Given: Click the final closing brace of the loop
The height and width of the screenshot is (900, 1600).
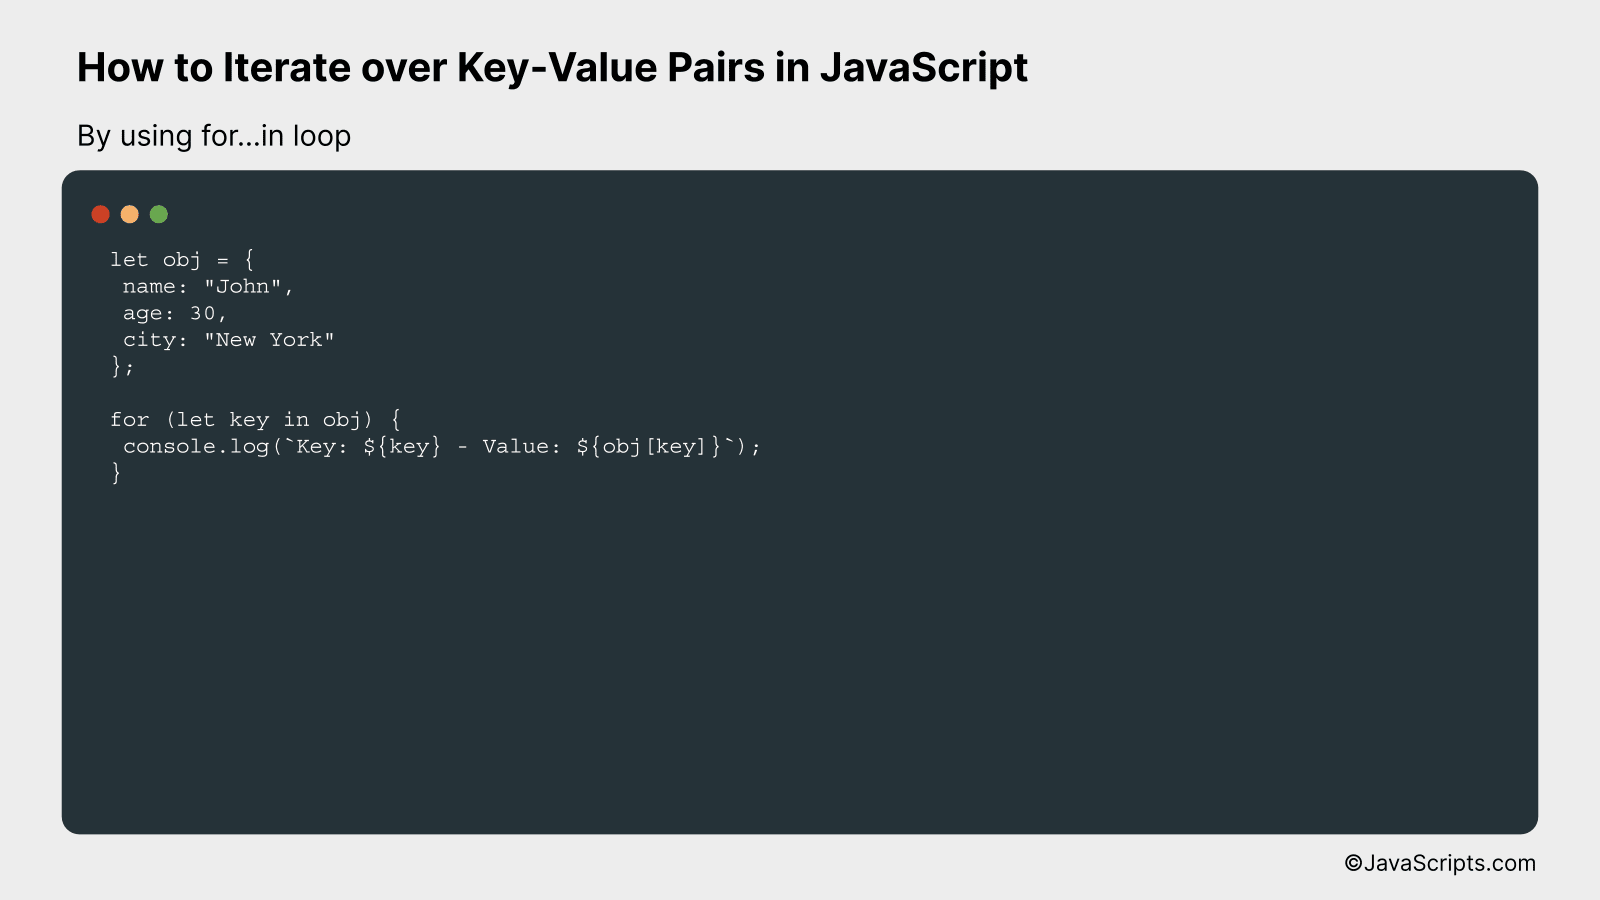Looking at the screenshot, I should click(116, 473).
